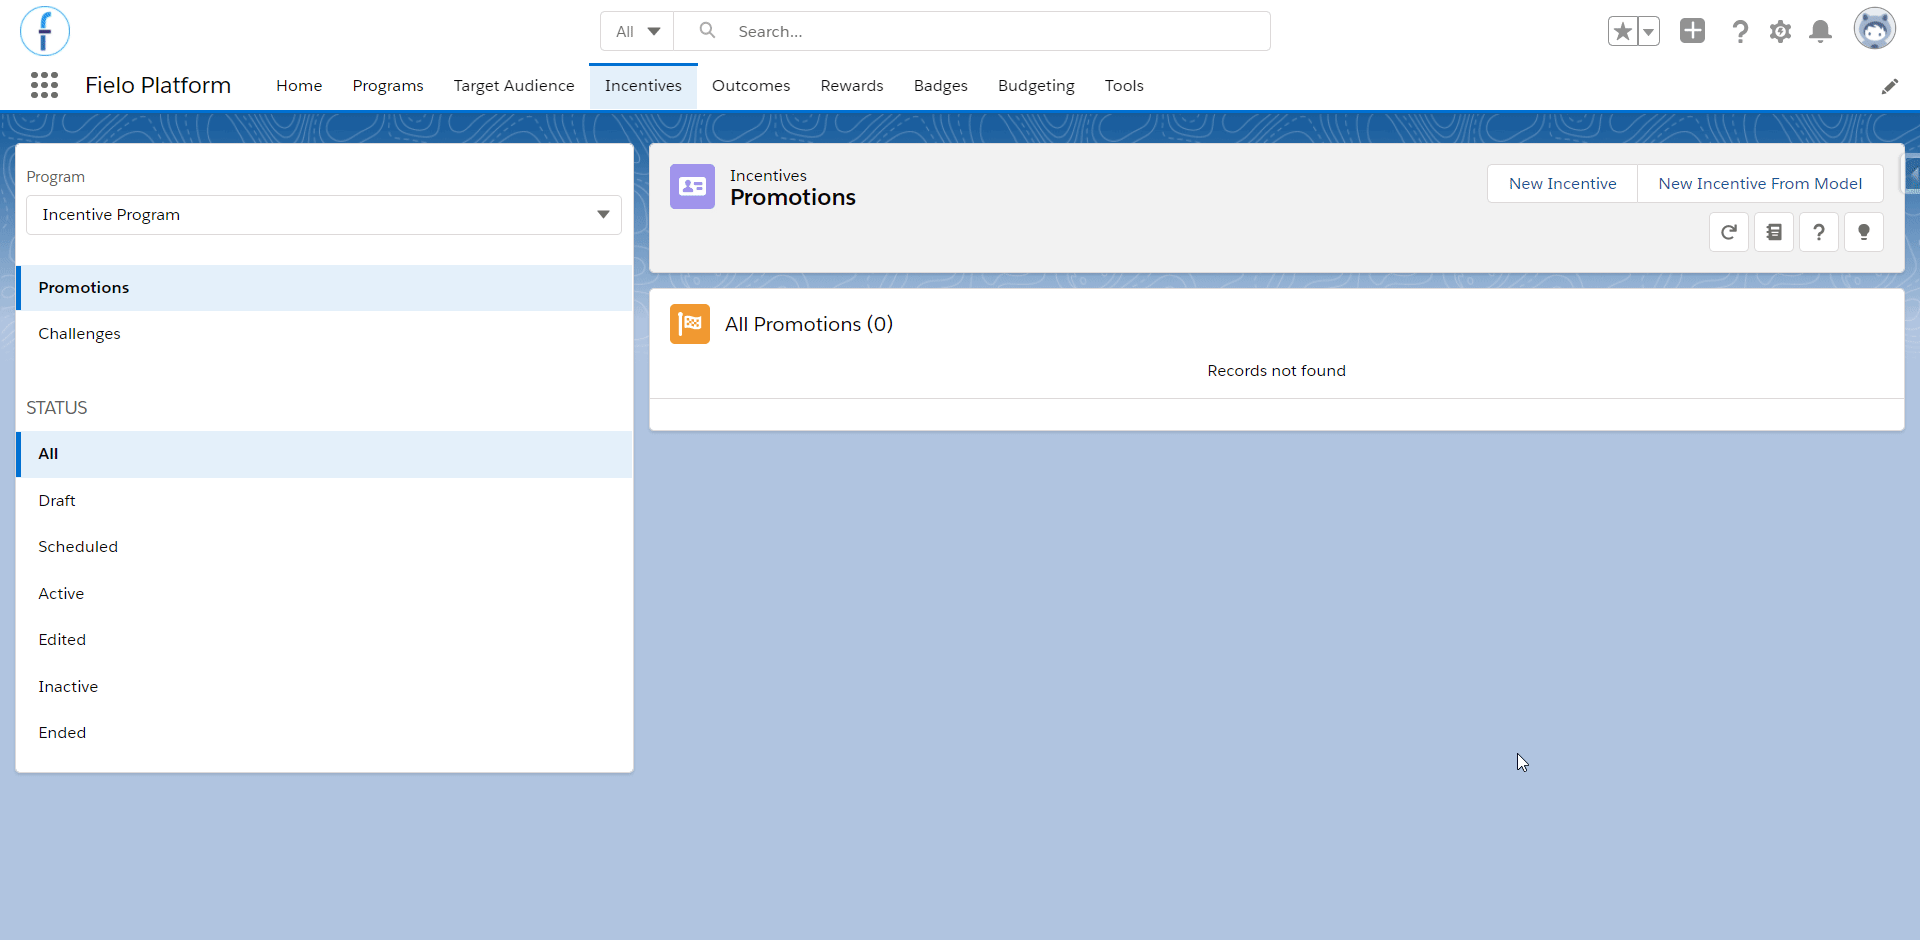Filter status by Inactive
Image resolution: width=1920 pixels, height=940 pixels.
point(325,687)
